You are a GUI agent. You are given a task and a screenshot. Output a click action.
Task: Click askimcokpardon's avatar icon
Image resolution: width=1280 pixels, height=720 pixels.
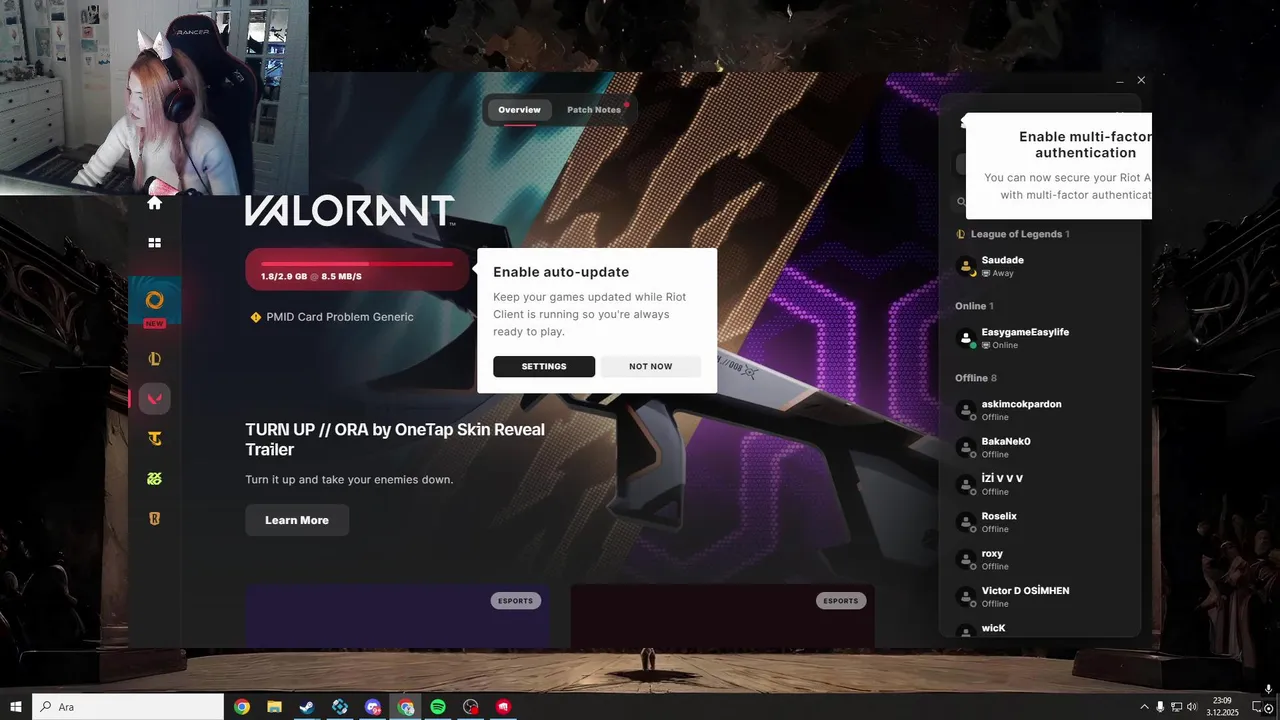click(966, 410)
